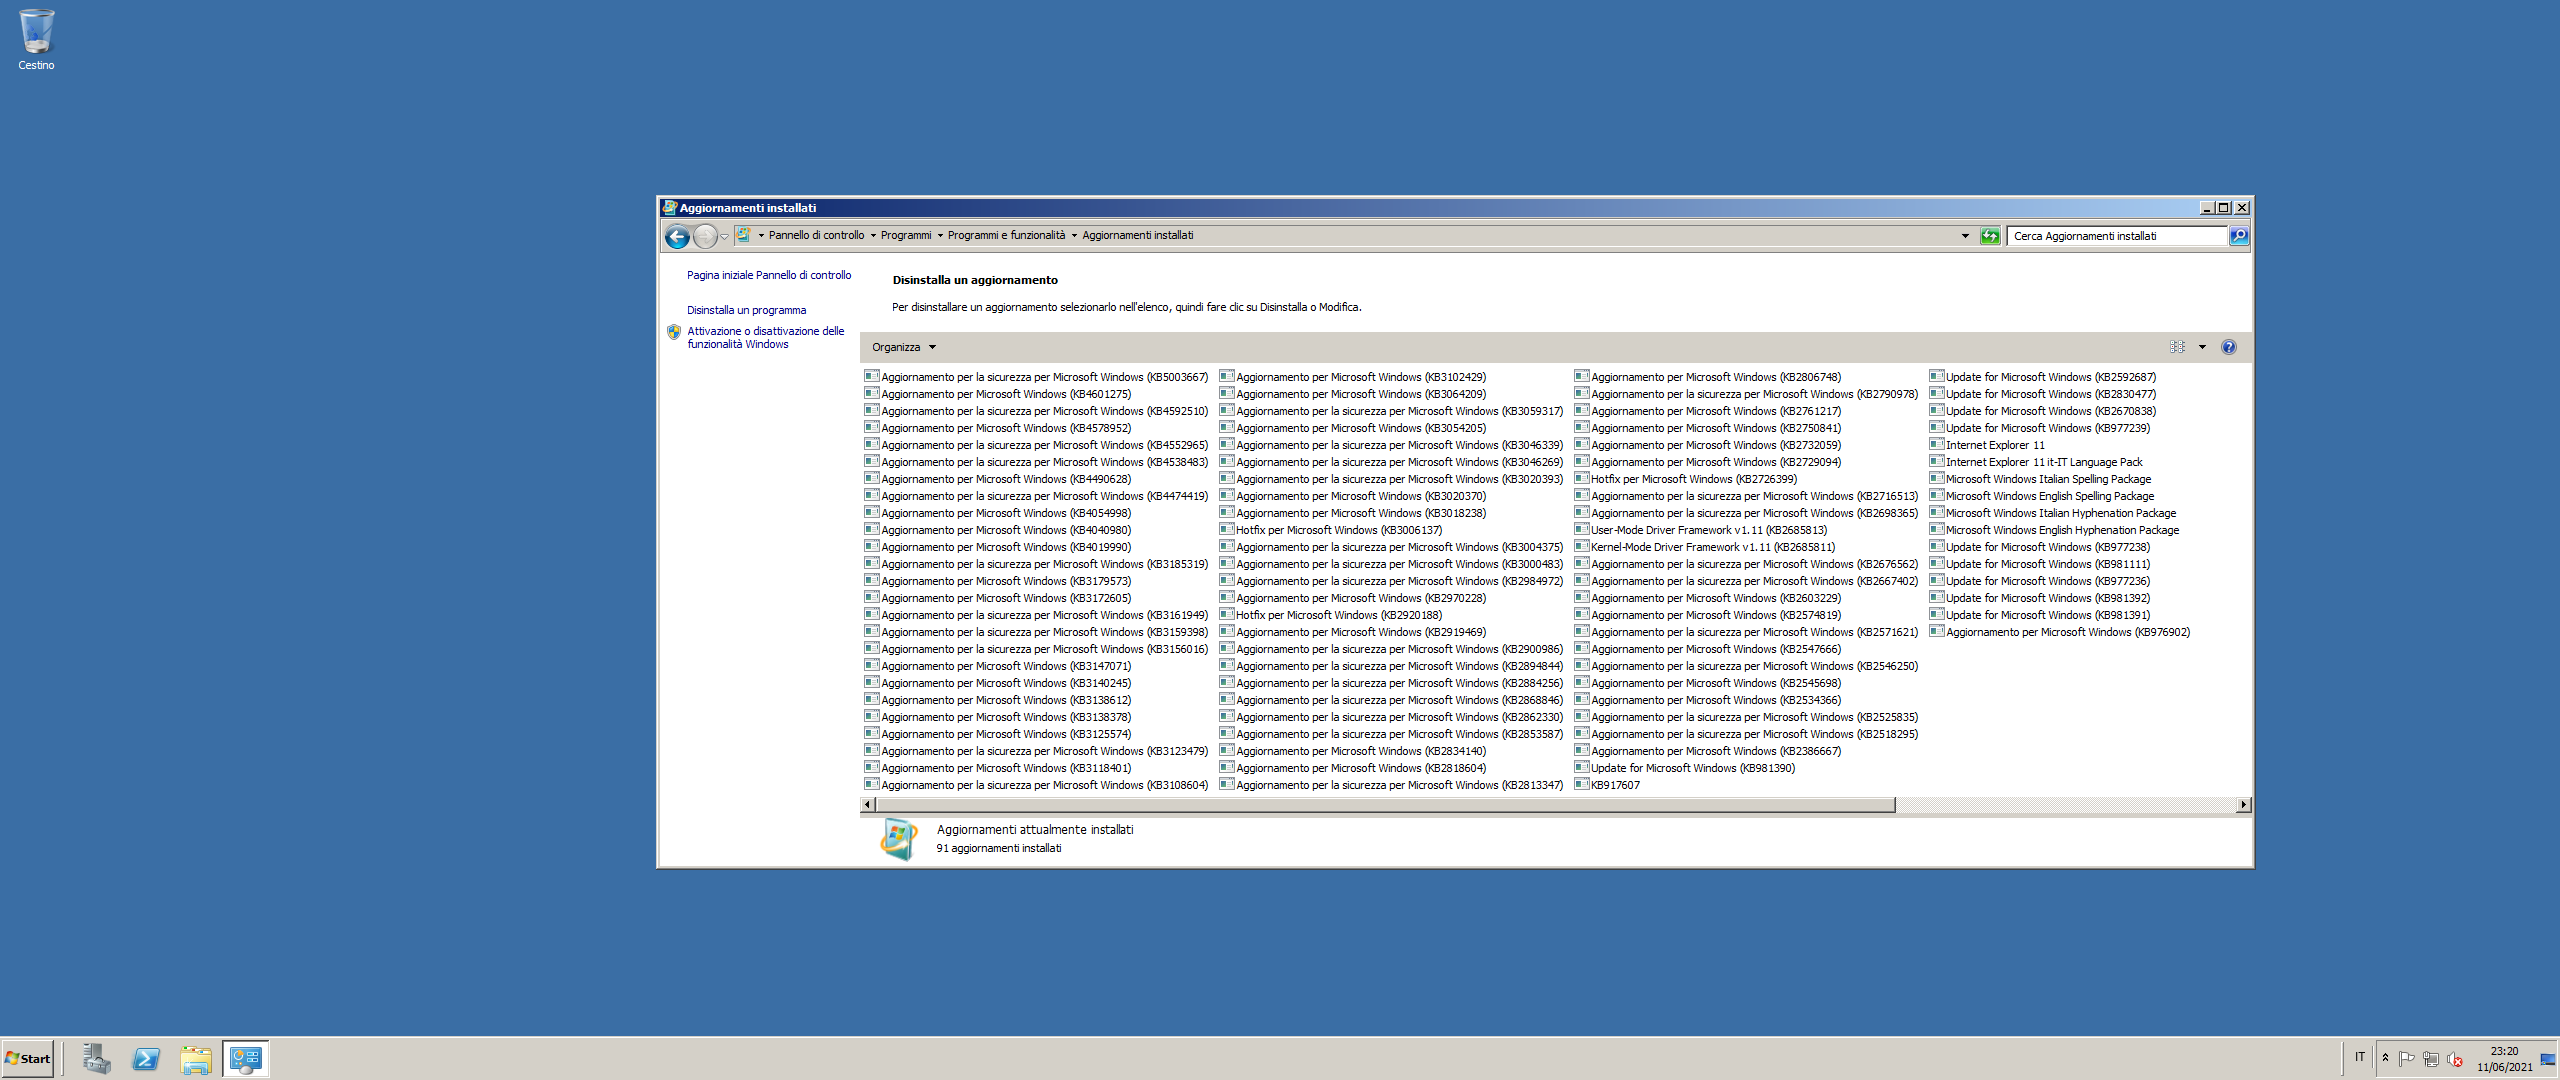Image resolution: width=2560 pixels, height=1080 pixels.
Task: Open the address bar history dropdown
Action: pos(1965,236)
